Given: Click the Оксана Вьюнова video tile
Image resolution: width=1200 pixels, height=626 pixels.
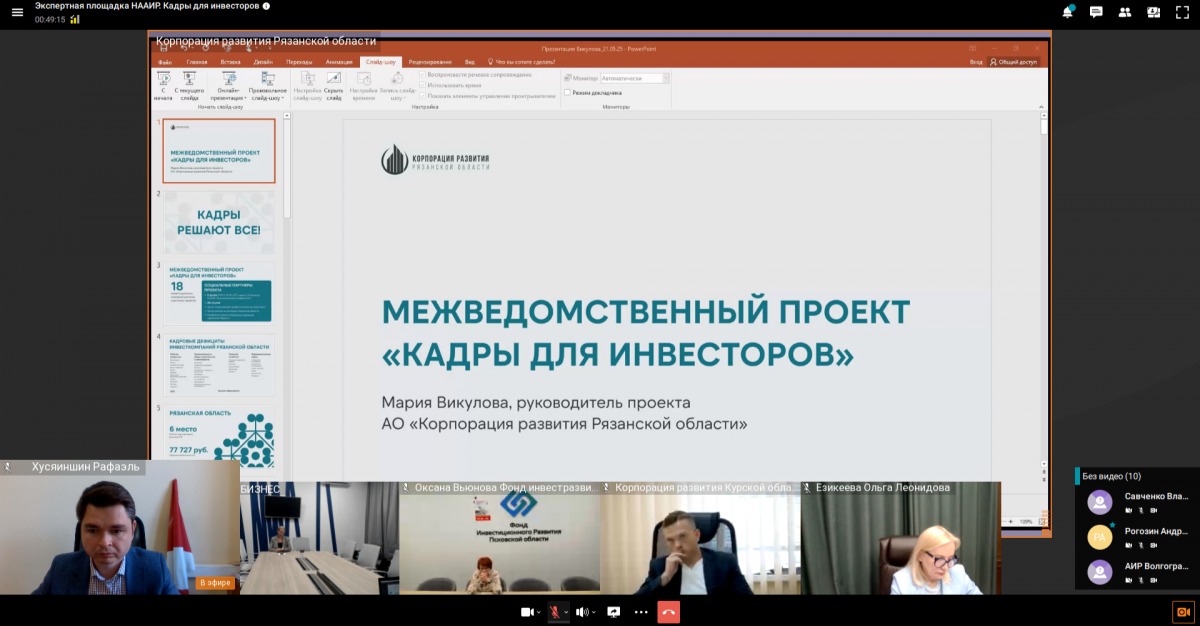Looking at the screenshot, I should 500,538.
